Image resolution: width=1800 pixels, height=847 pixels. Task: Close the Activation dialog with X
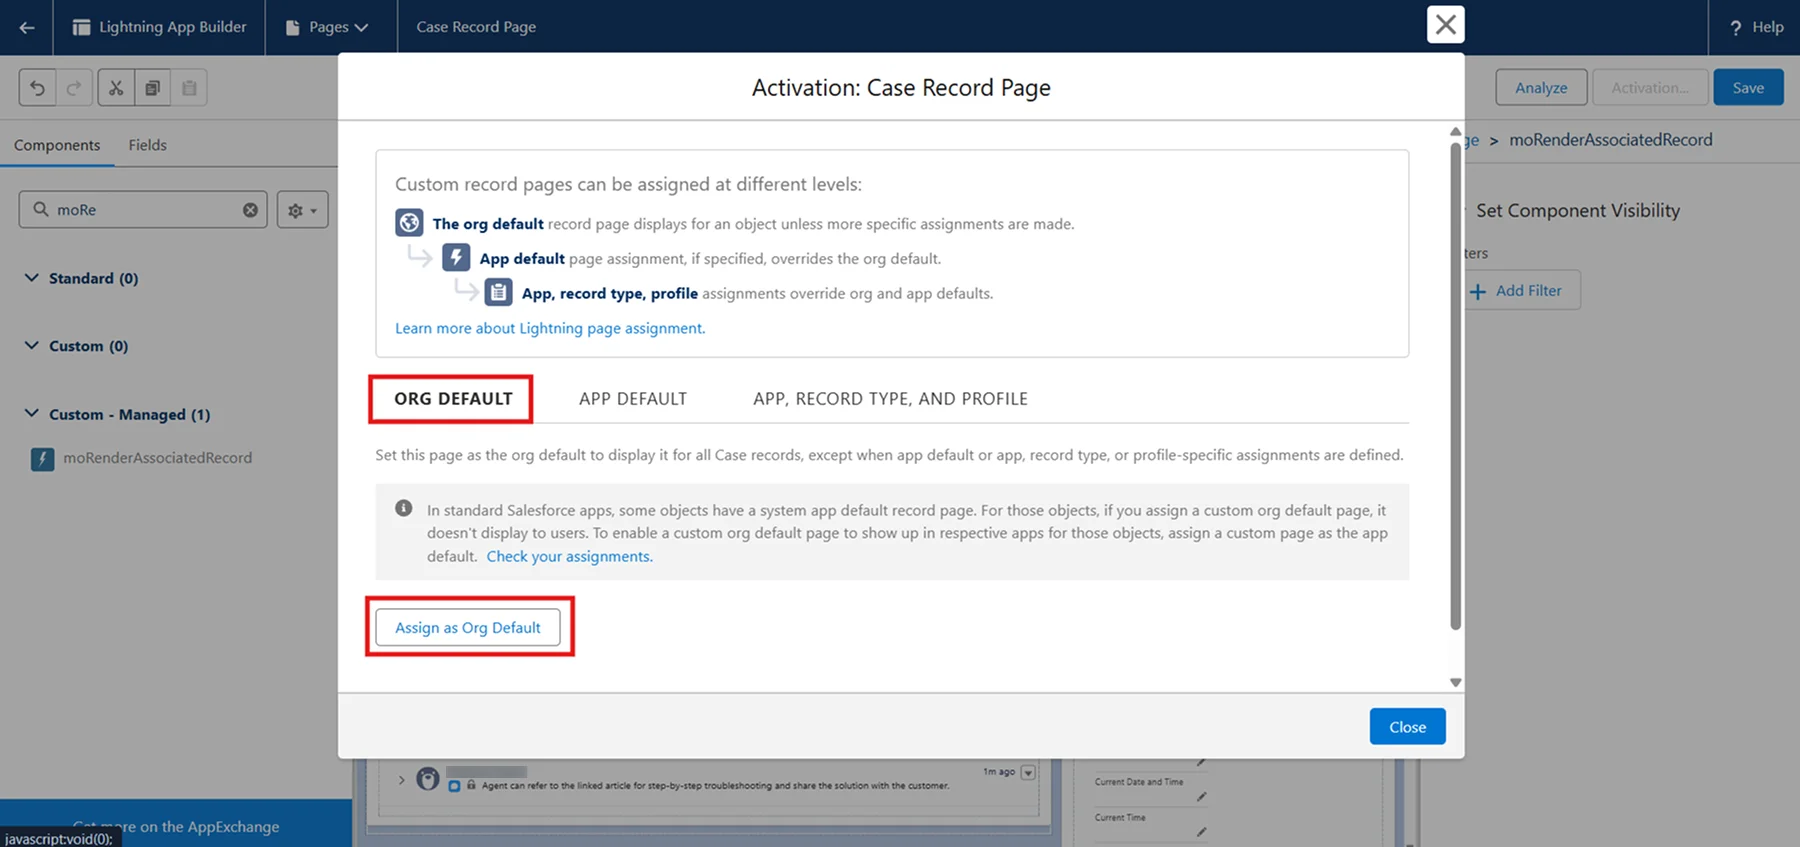click(1445, 25)
